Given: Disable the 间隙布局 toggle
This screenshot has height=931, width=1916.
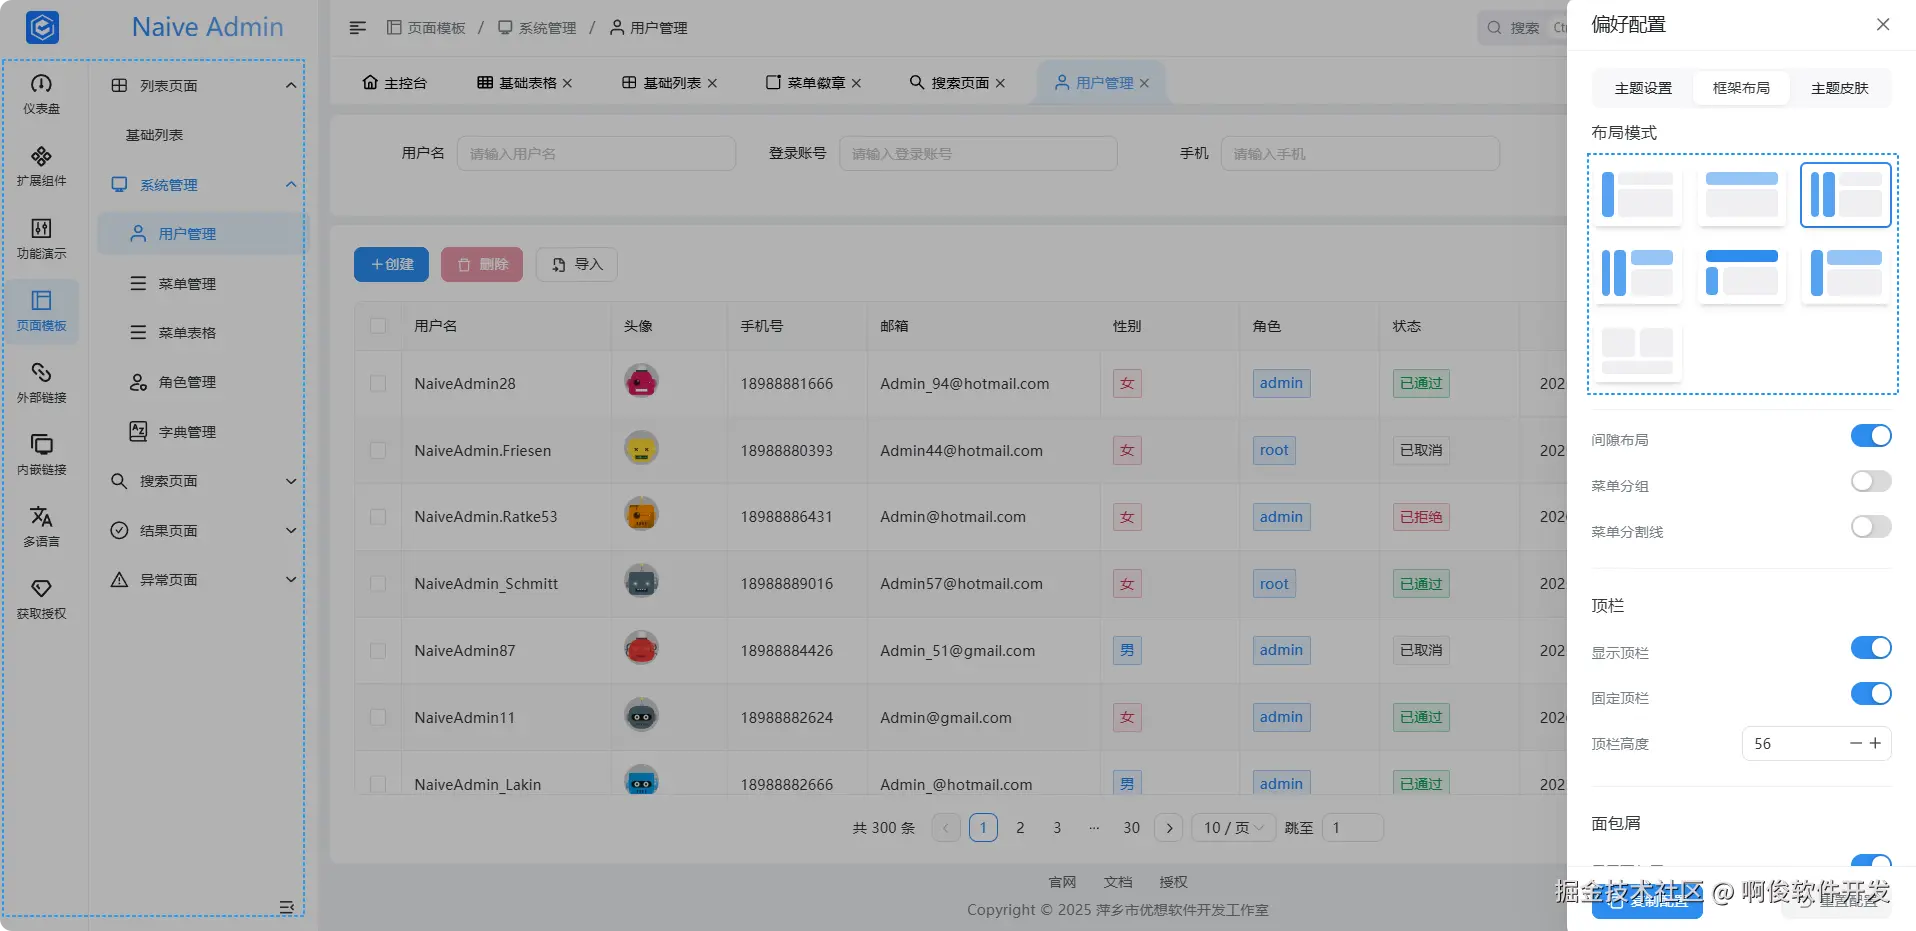Looking at the screenshot, I should pos(1870,435).
